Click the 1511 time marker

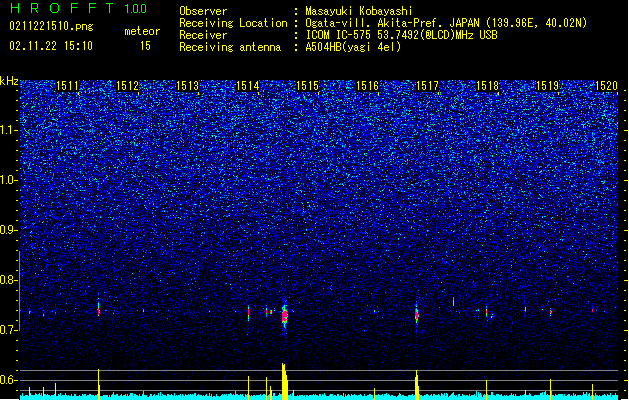pos(67,86)
